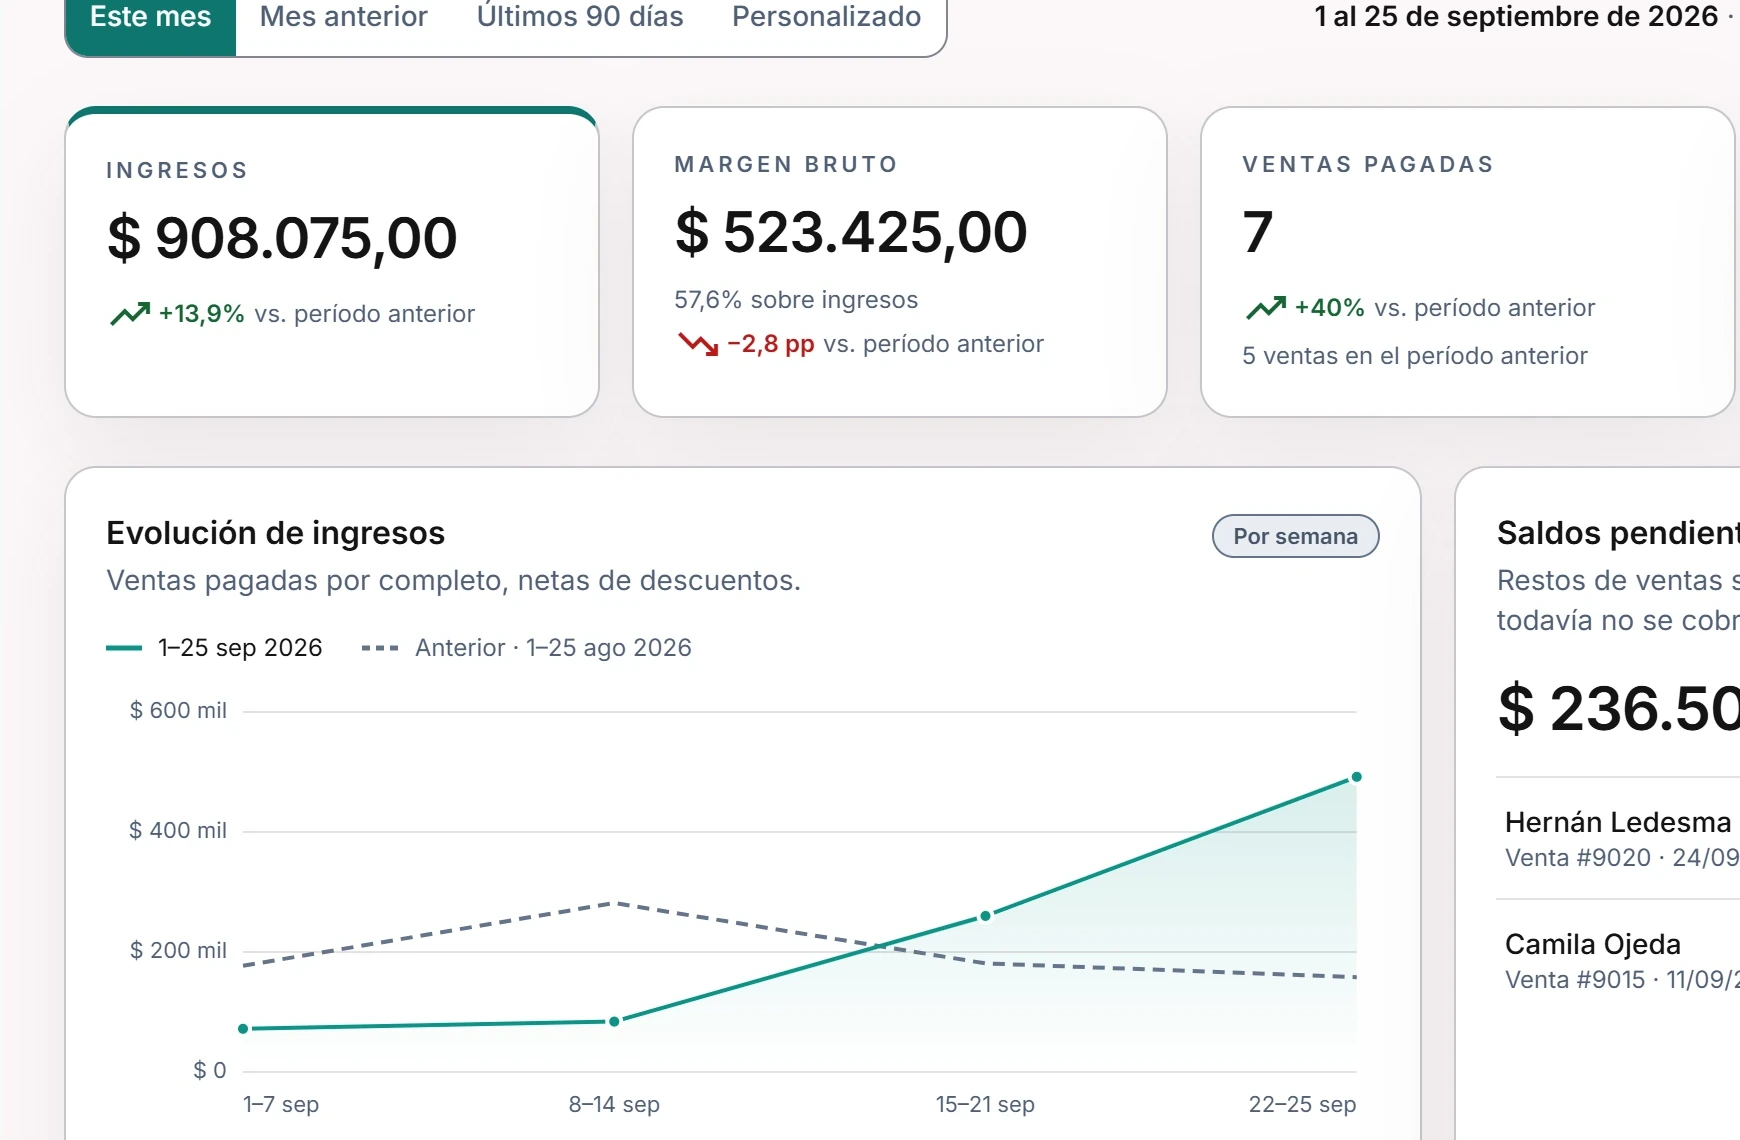This screenshot has height=1140, width=1740.
Task: Click the "57,6% sobre ingresos" text
Action: point(796,300)
